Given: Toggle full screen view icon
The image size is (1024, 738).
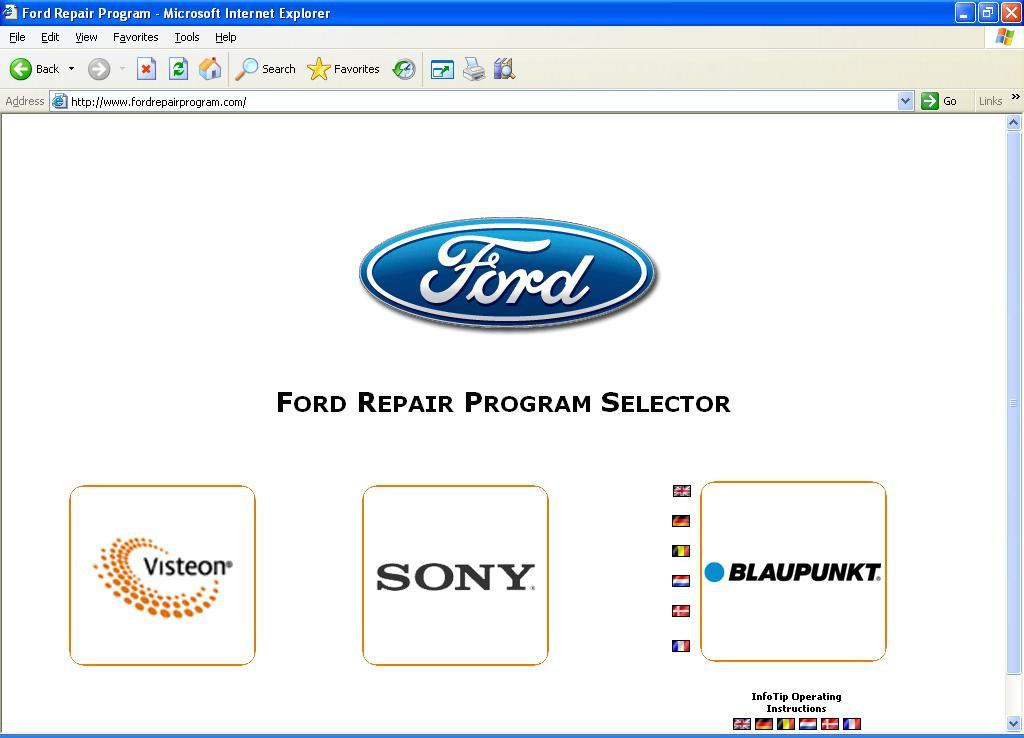Looking at the screenshot, I should tap(442, 69).
